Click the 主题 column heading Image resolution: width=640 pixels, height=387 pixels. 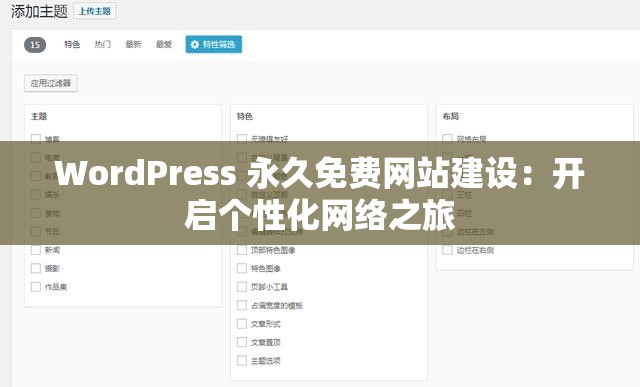(39, 116)
